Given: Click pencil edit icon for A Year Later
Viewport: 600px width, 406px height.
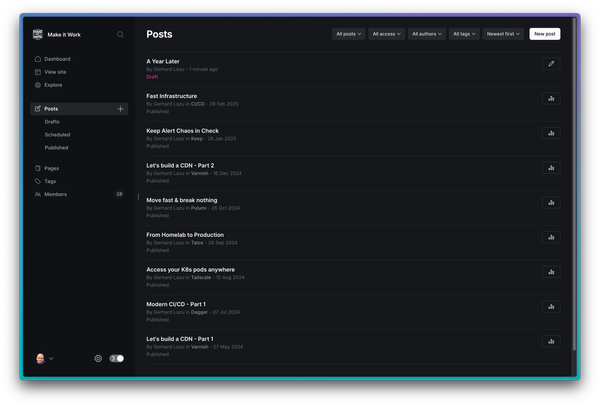Looking at the screenshot, I should click(x=551, y=64).
